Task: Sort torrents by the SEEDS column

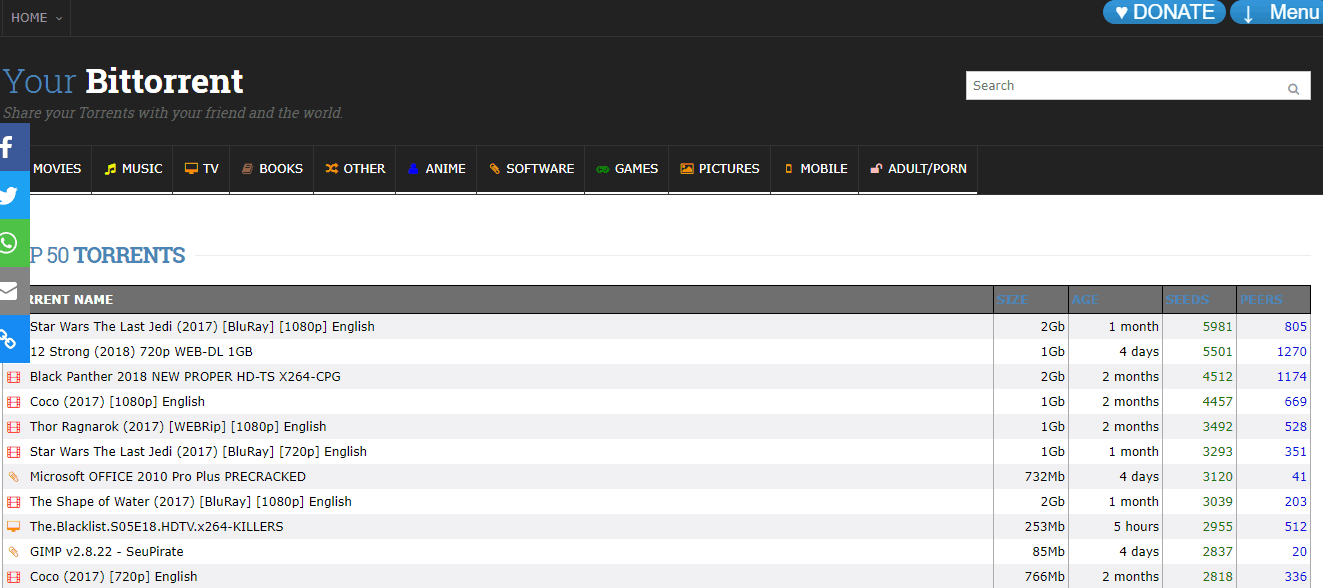Action: 1187,300
